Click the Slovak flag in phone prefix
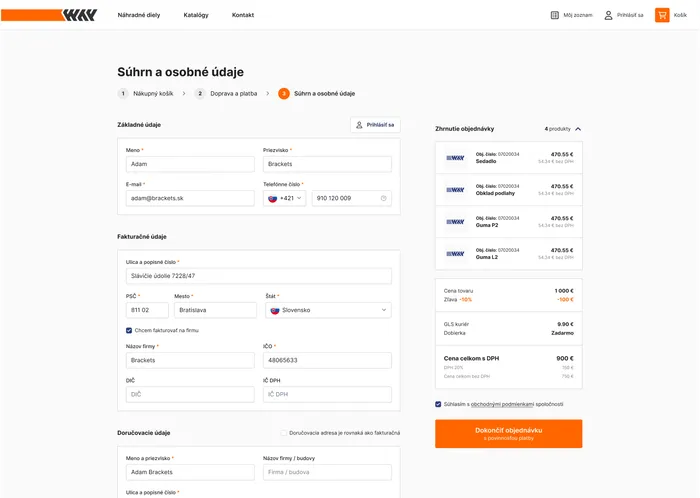The image size is (700, 498). pos(272,199)
